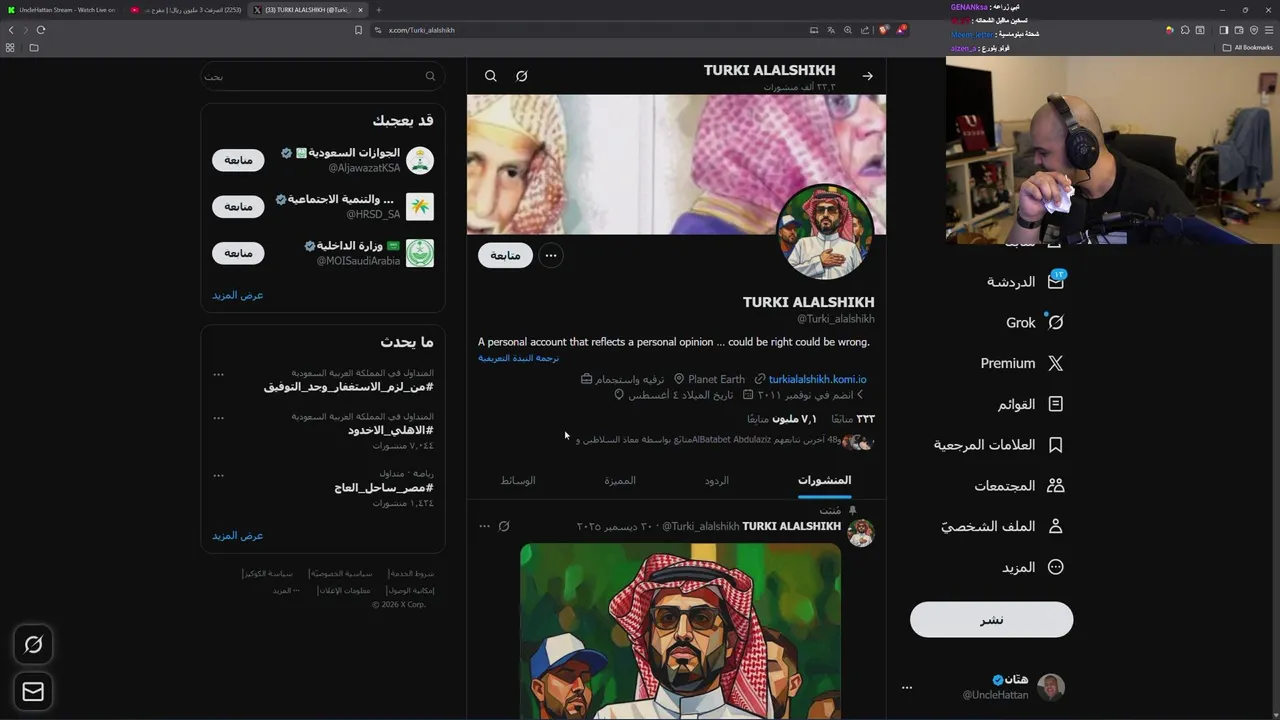Open the Lists (القوائم) icon in sidebar
The width and height of the screenshot is (1280, 720).
tap(1055, 404)
